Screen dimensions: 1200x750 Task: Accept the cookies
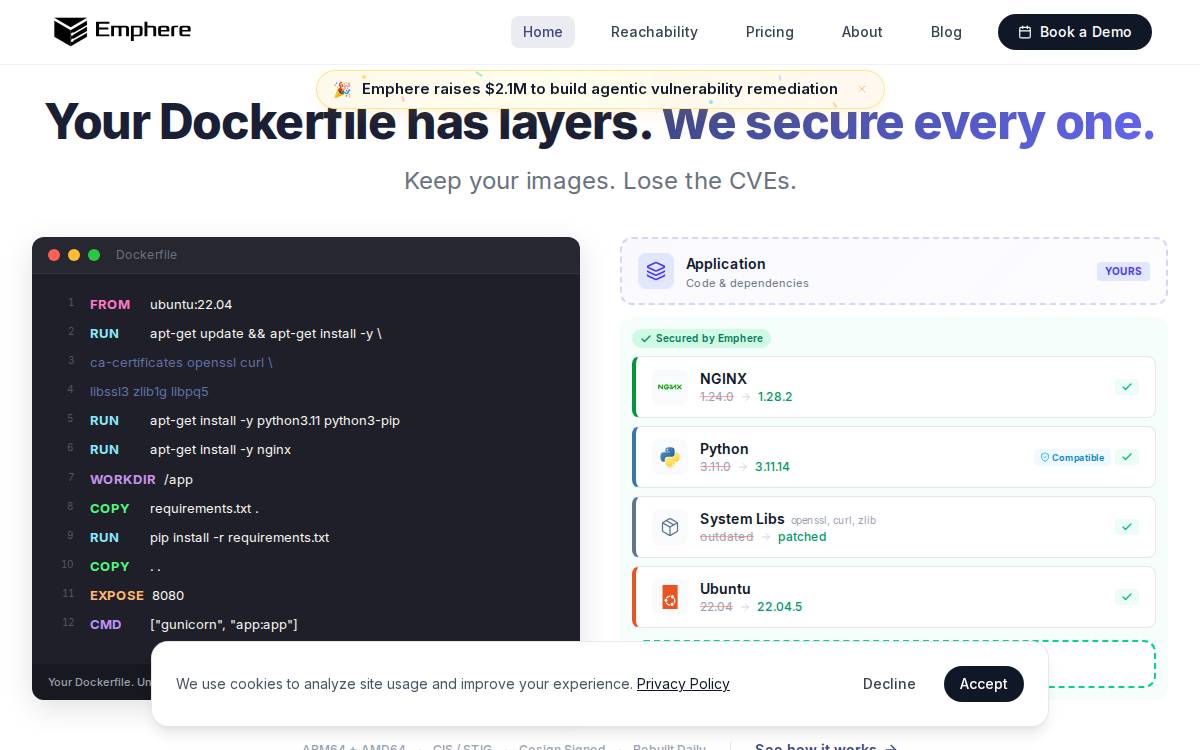coord(984,684)
